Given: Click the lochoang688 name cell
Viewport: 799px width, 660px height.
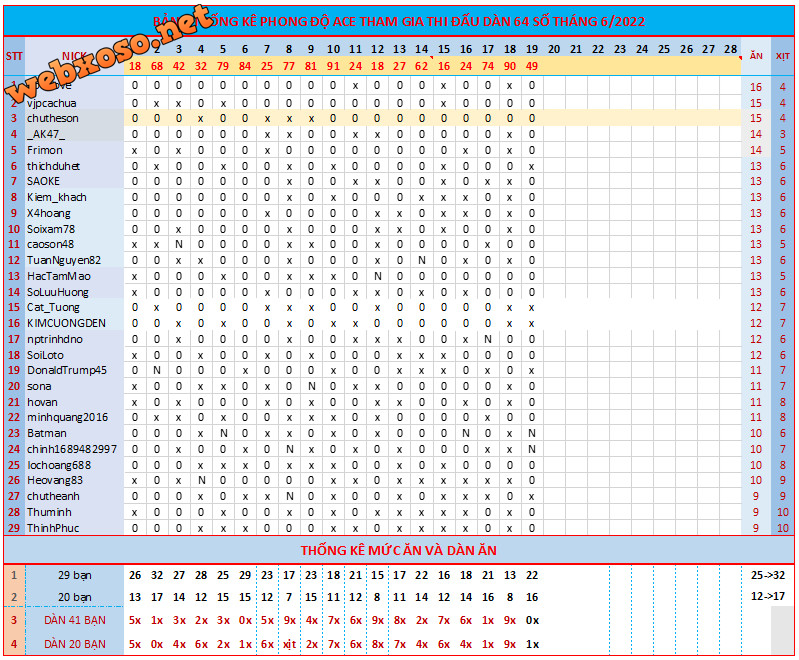Looking at the screenshot, I should pos(59,465).
